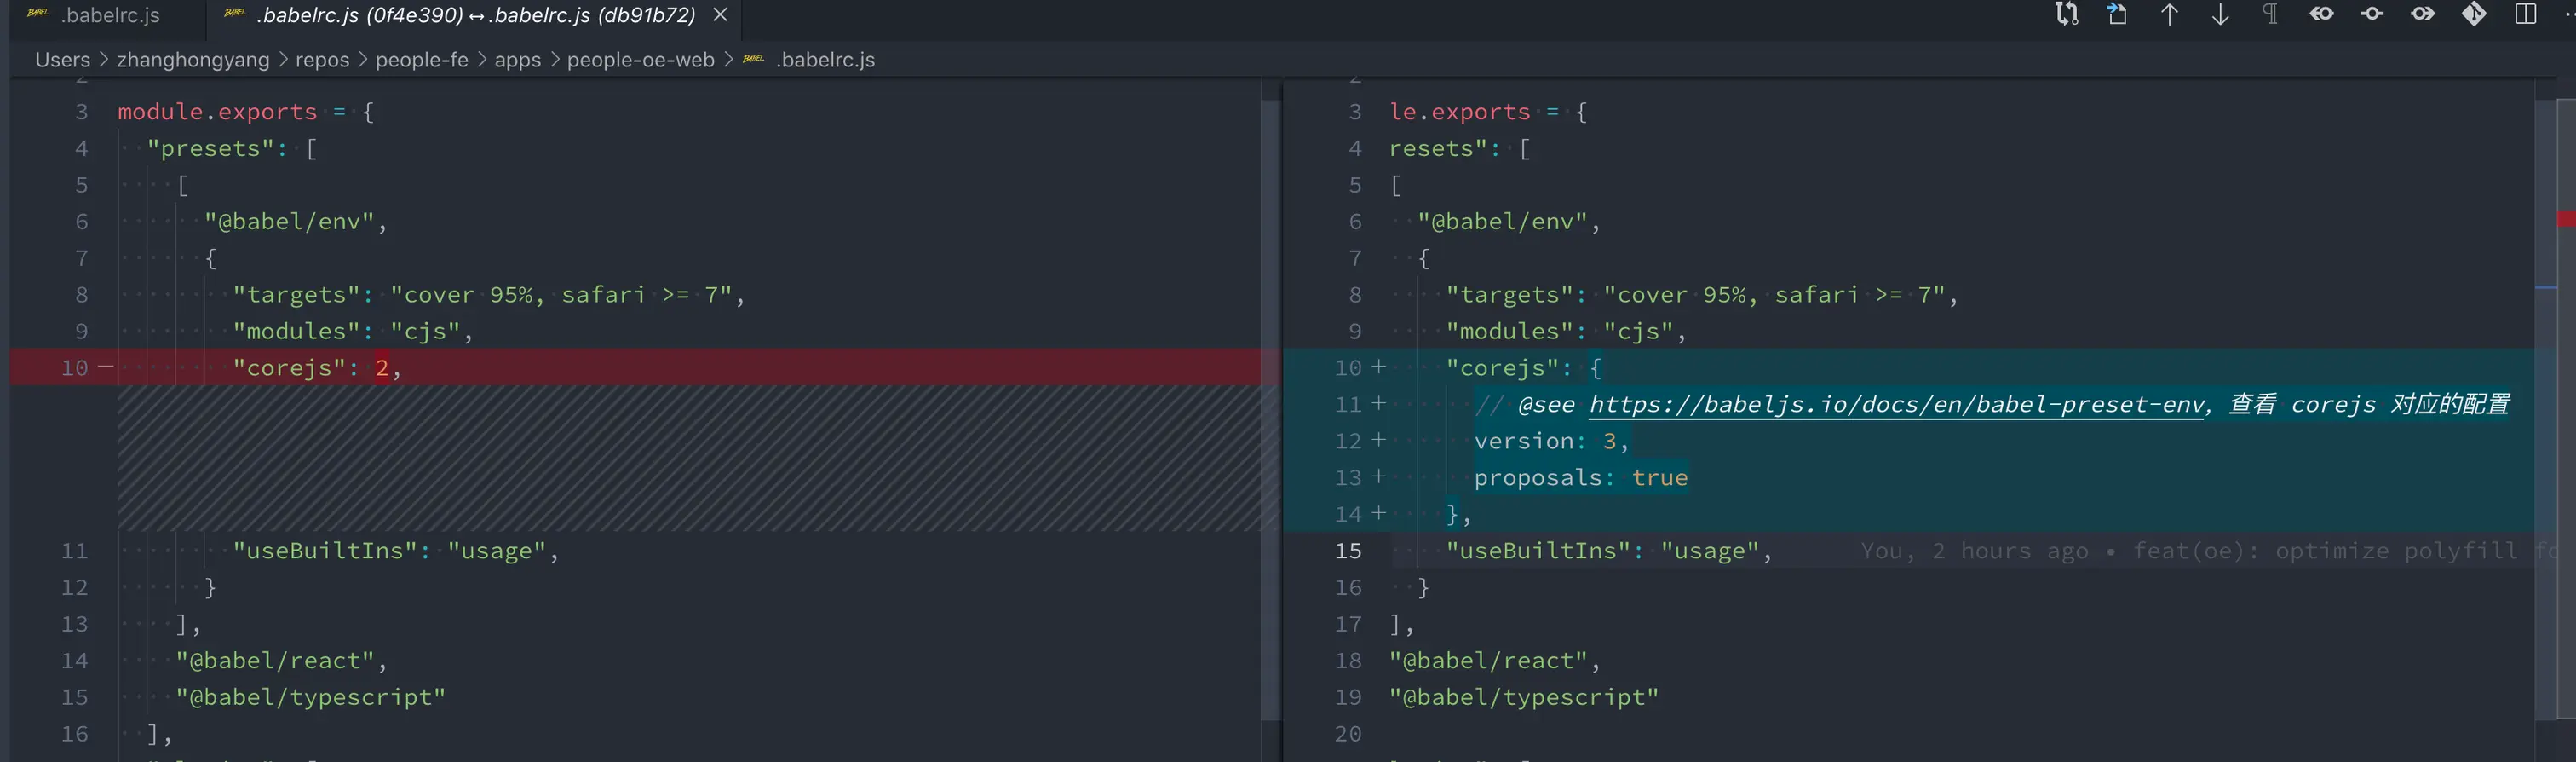Click "proposals: true" in the right pane

1581,478
